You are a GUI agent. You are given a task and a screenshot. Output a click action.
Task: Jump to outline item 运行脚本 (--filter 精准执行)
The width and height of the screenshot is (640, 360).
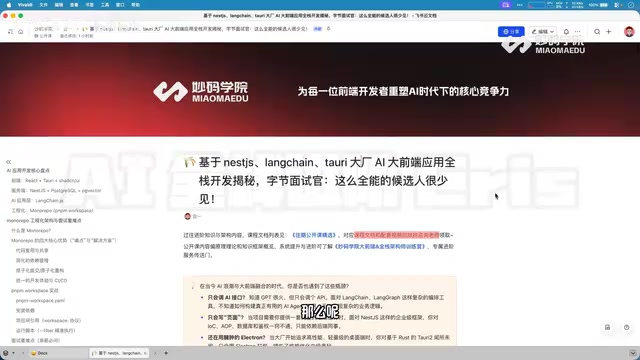[x=46, y=331]
